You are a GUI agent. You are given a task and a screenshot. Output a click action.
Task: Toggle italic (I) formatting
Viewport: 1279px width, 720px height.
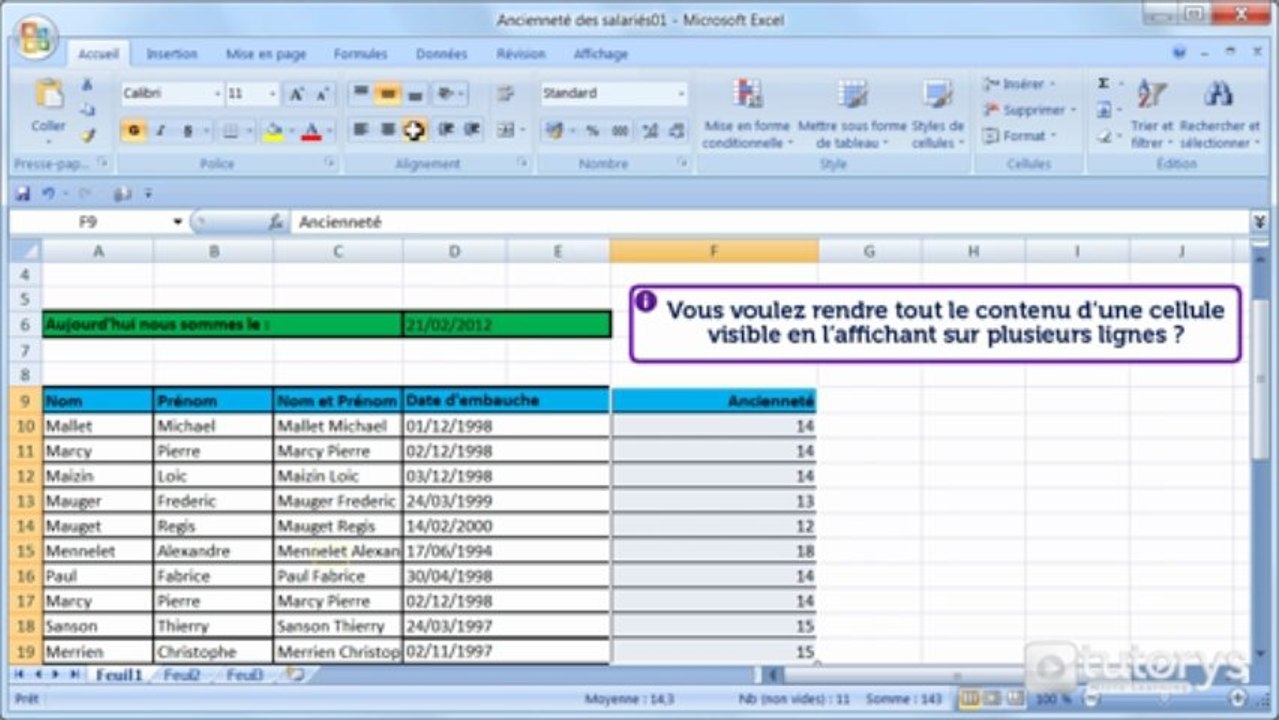click(160, 131)
